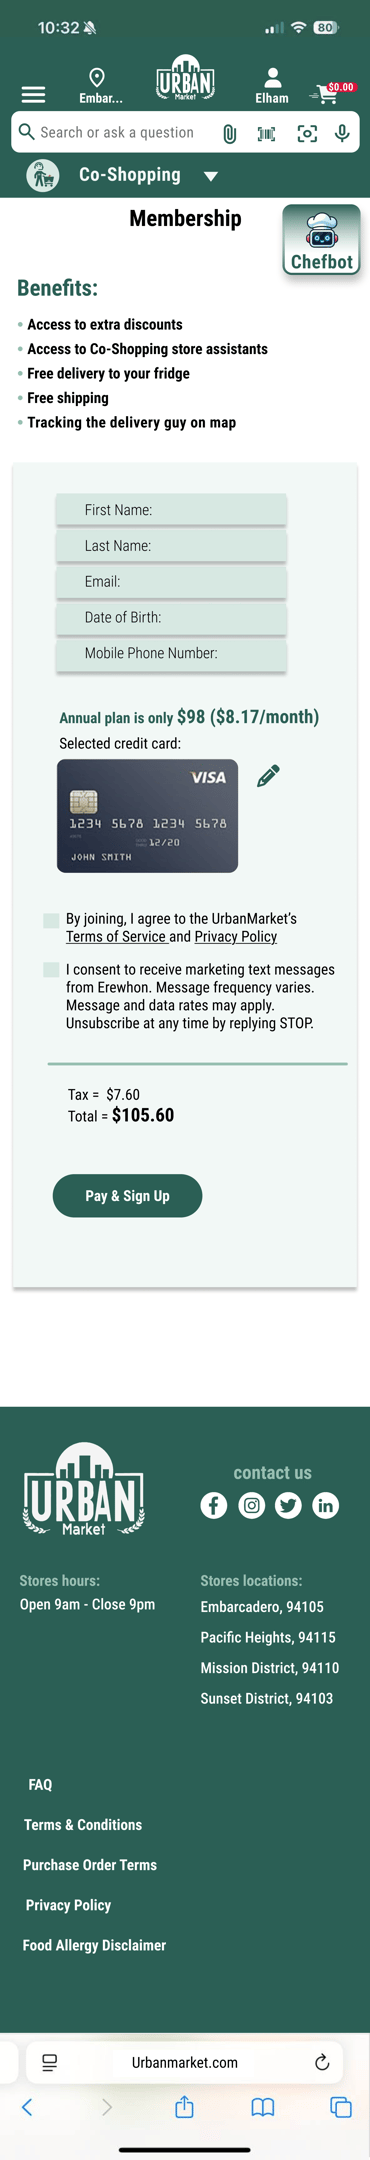Tap the Visa credit card image
The height and width of the screenshot is (2160, 370).
pyautogui.click(x=147, y=816)
